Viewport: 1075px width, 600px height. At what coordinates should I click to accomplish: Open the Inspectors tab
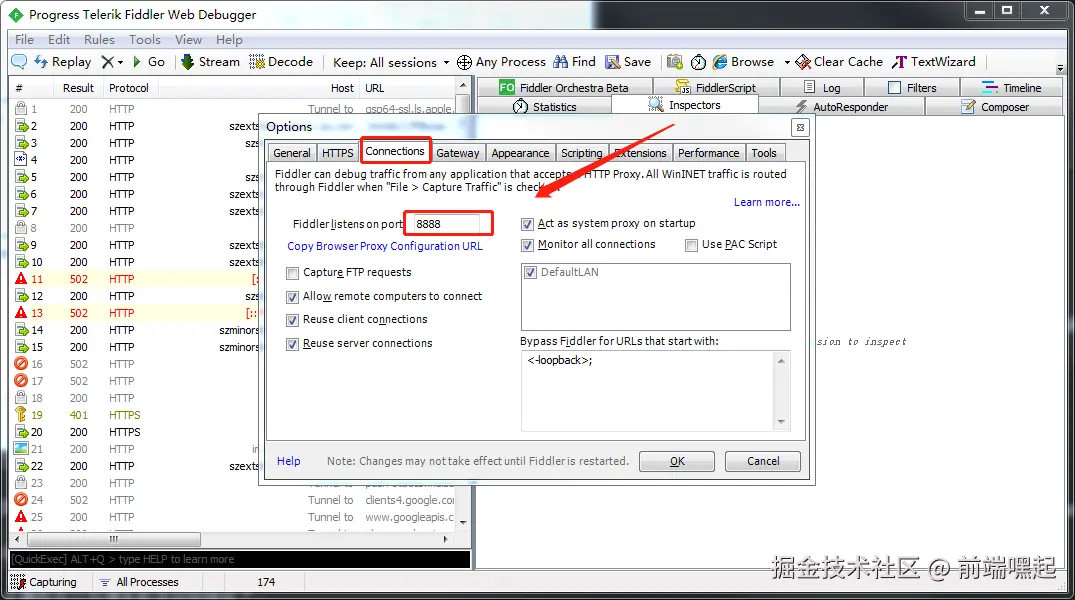coord(684,105)
